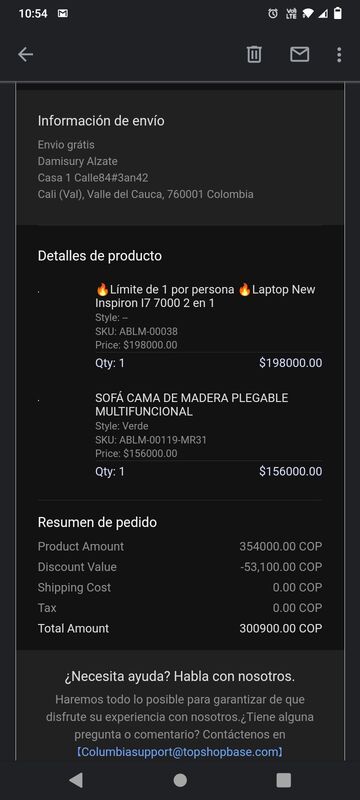Tap the Android home circle button

click(180, 780)
